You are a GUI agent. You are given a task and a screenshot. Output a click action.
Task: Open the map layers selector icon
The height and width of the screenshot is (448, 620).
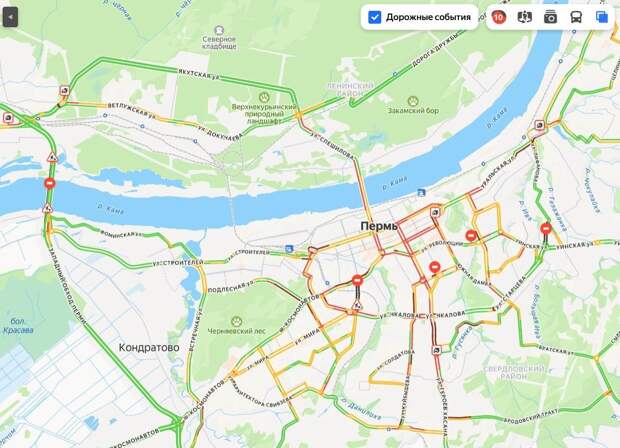tap(601, 17)
